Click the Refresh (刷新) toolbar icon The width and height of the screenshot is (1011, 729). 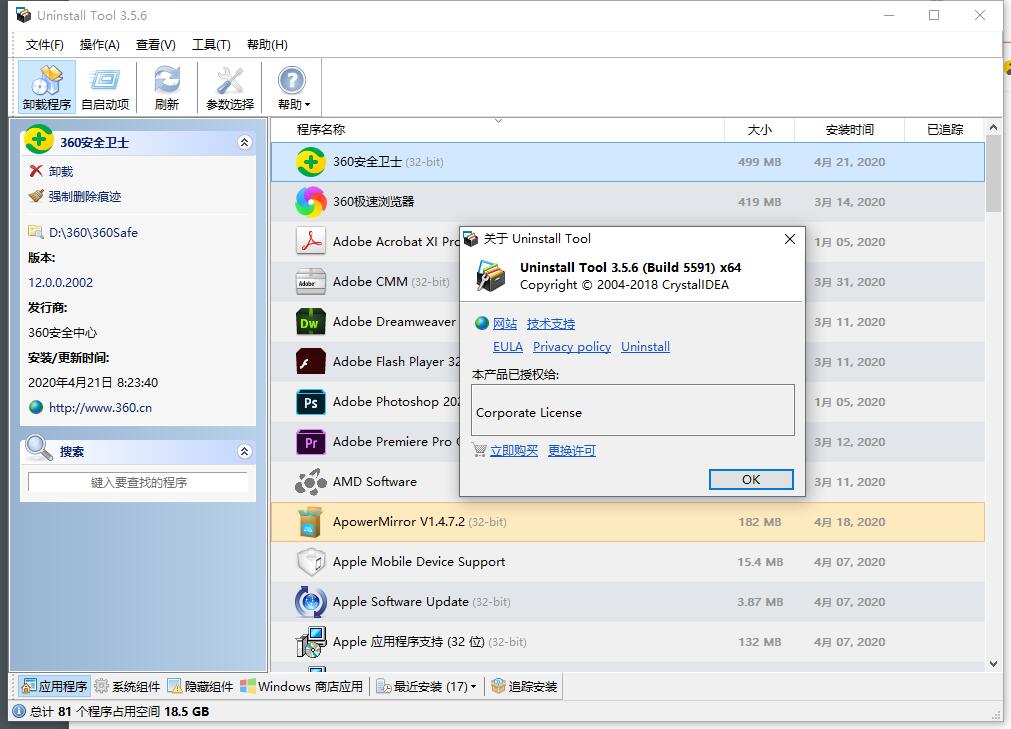(167, 87)
